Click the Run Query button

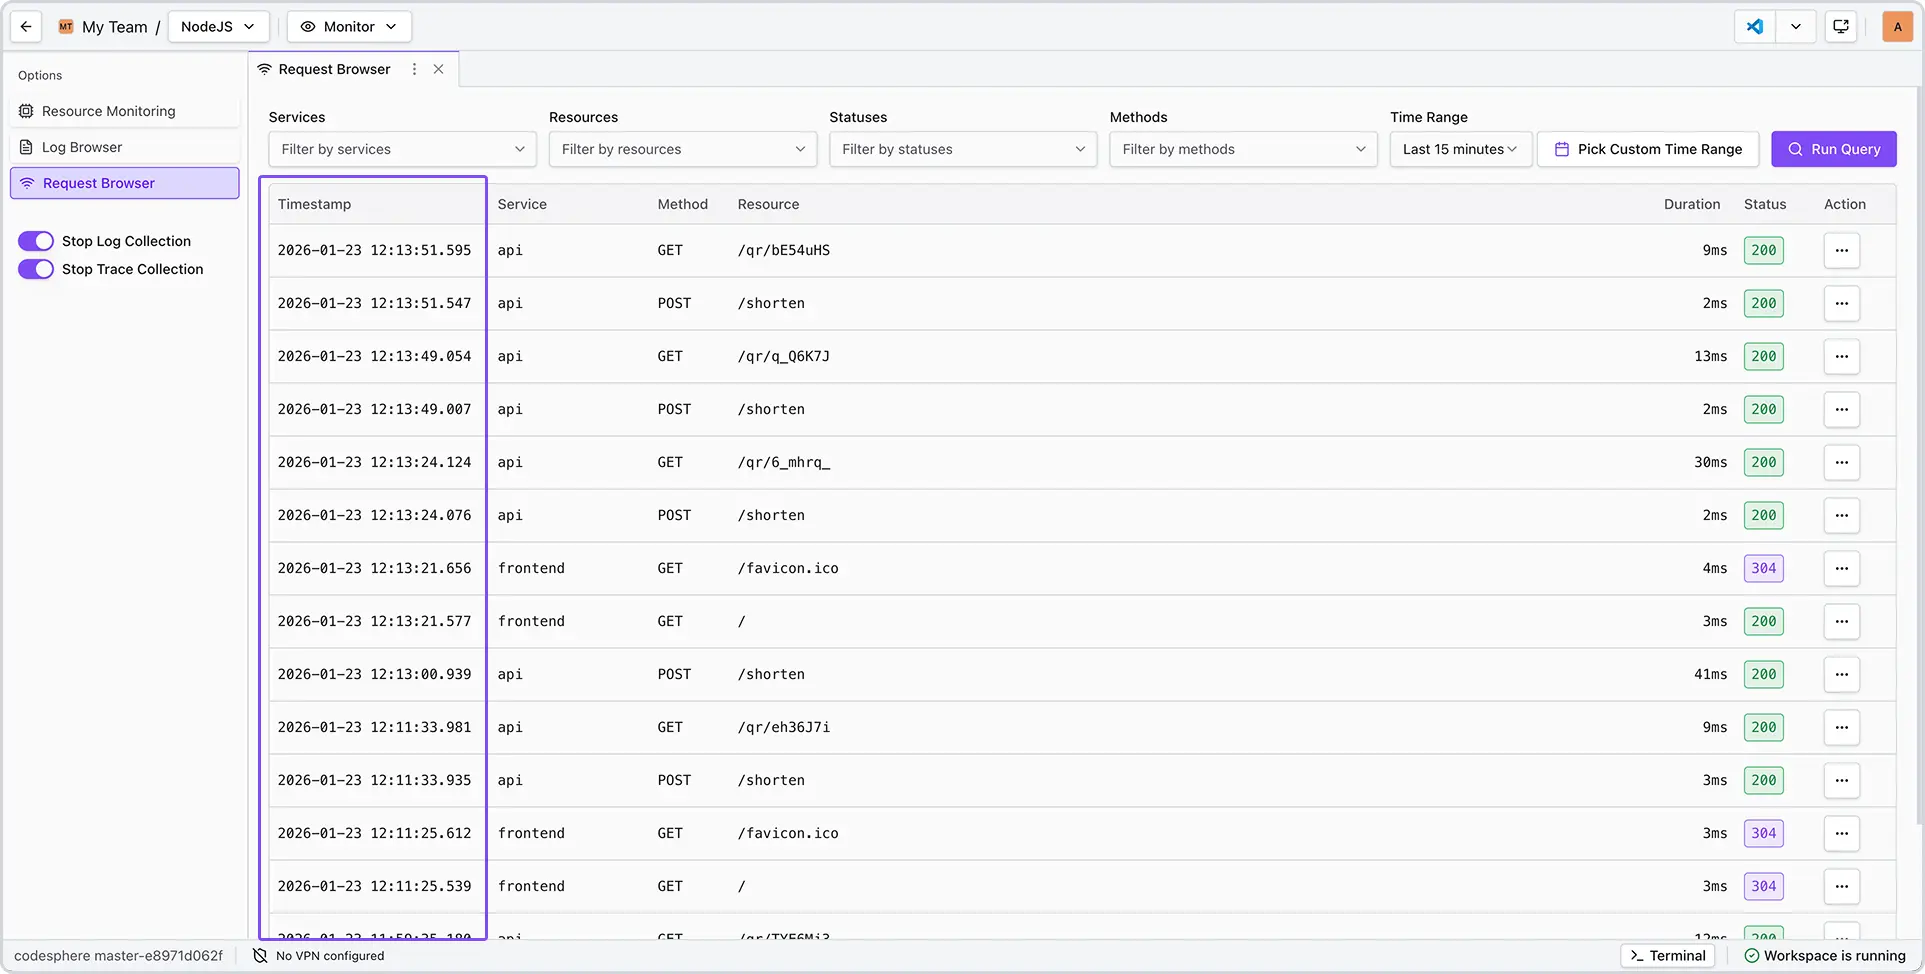point(1833,149)
